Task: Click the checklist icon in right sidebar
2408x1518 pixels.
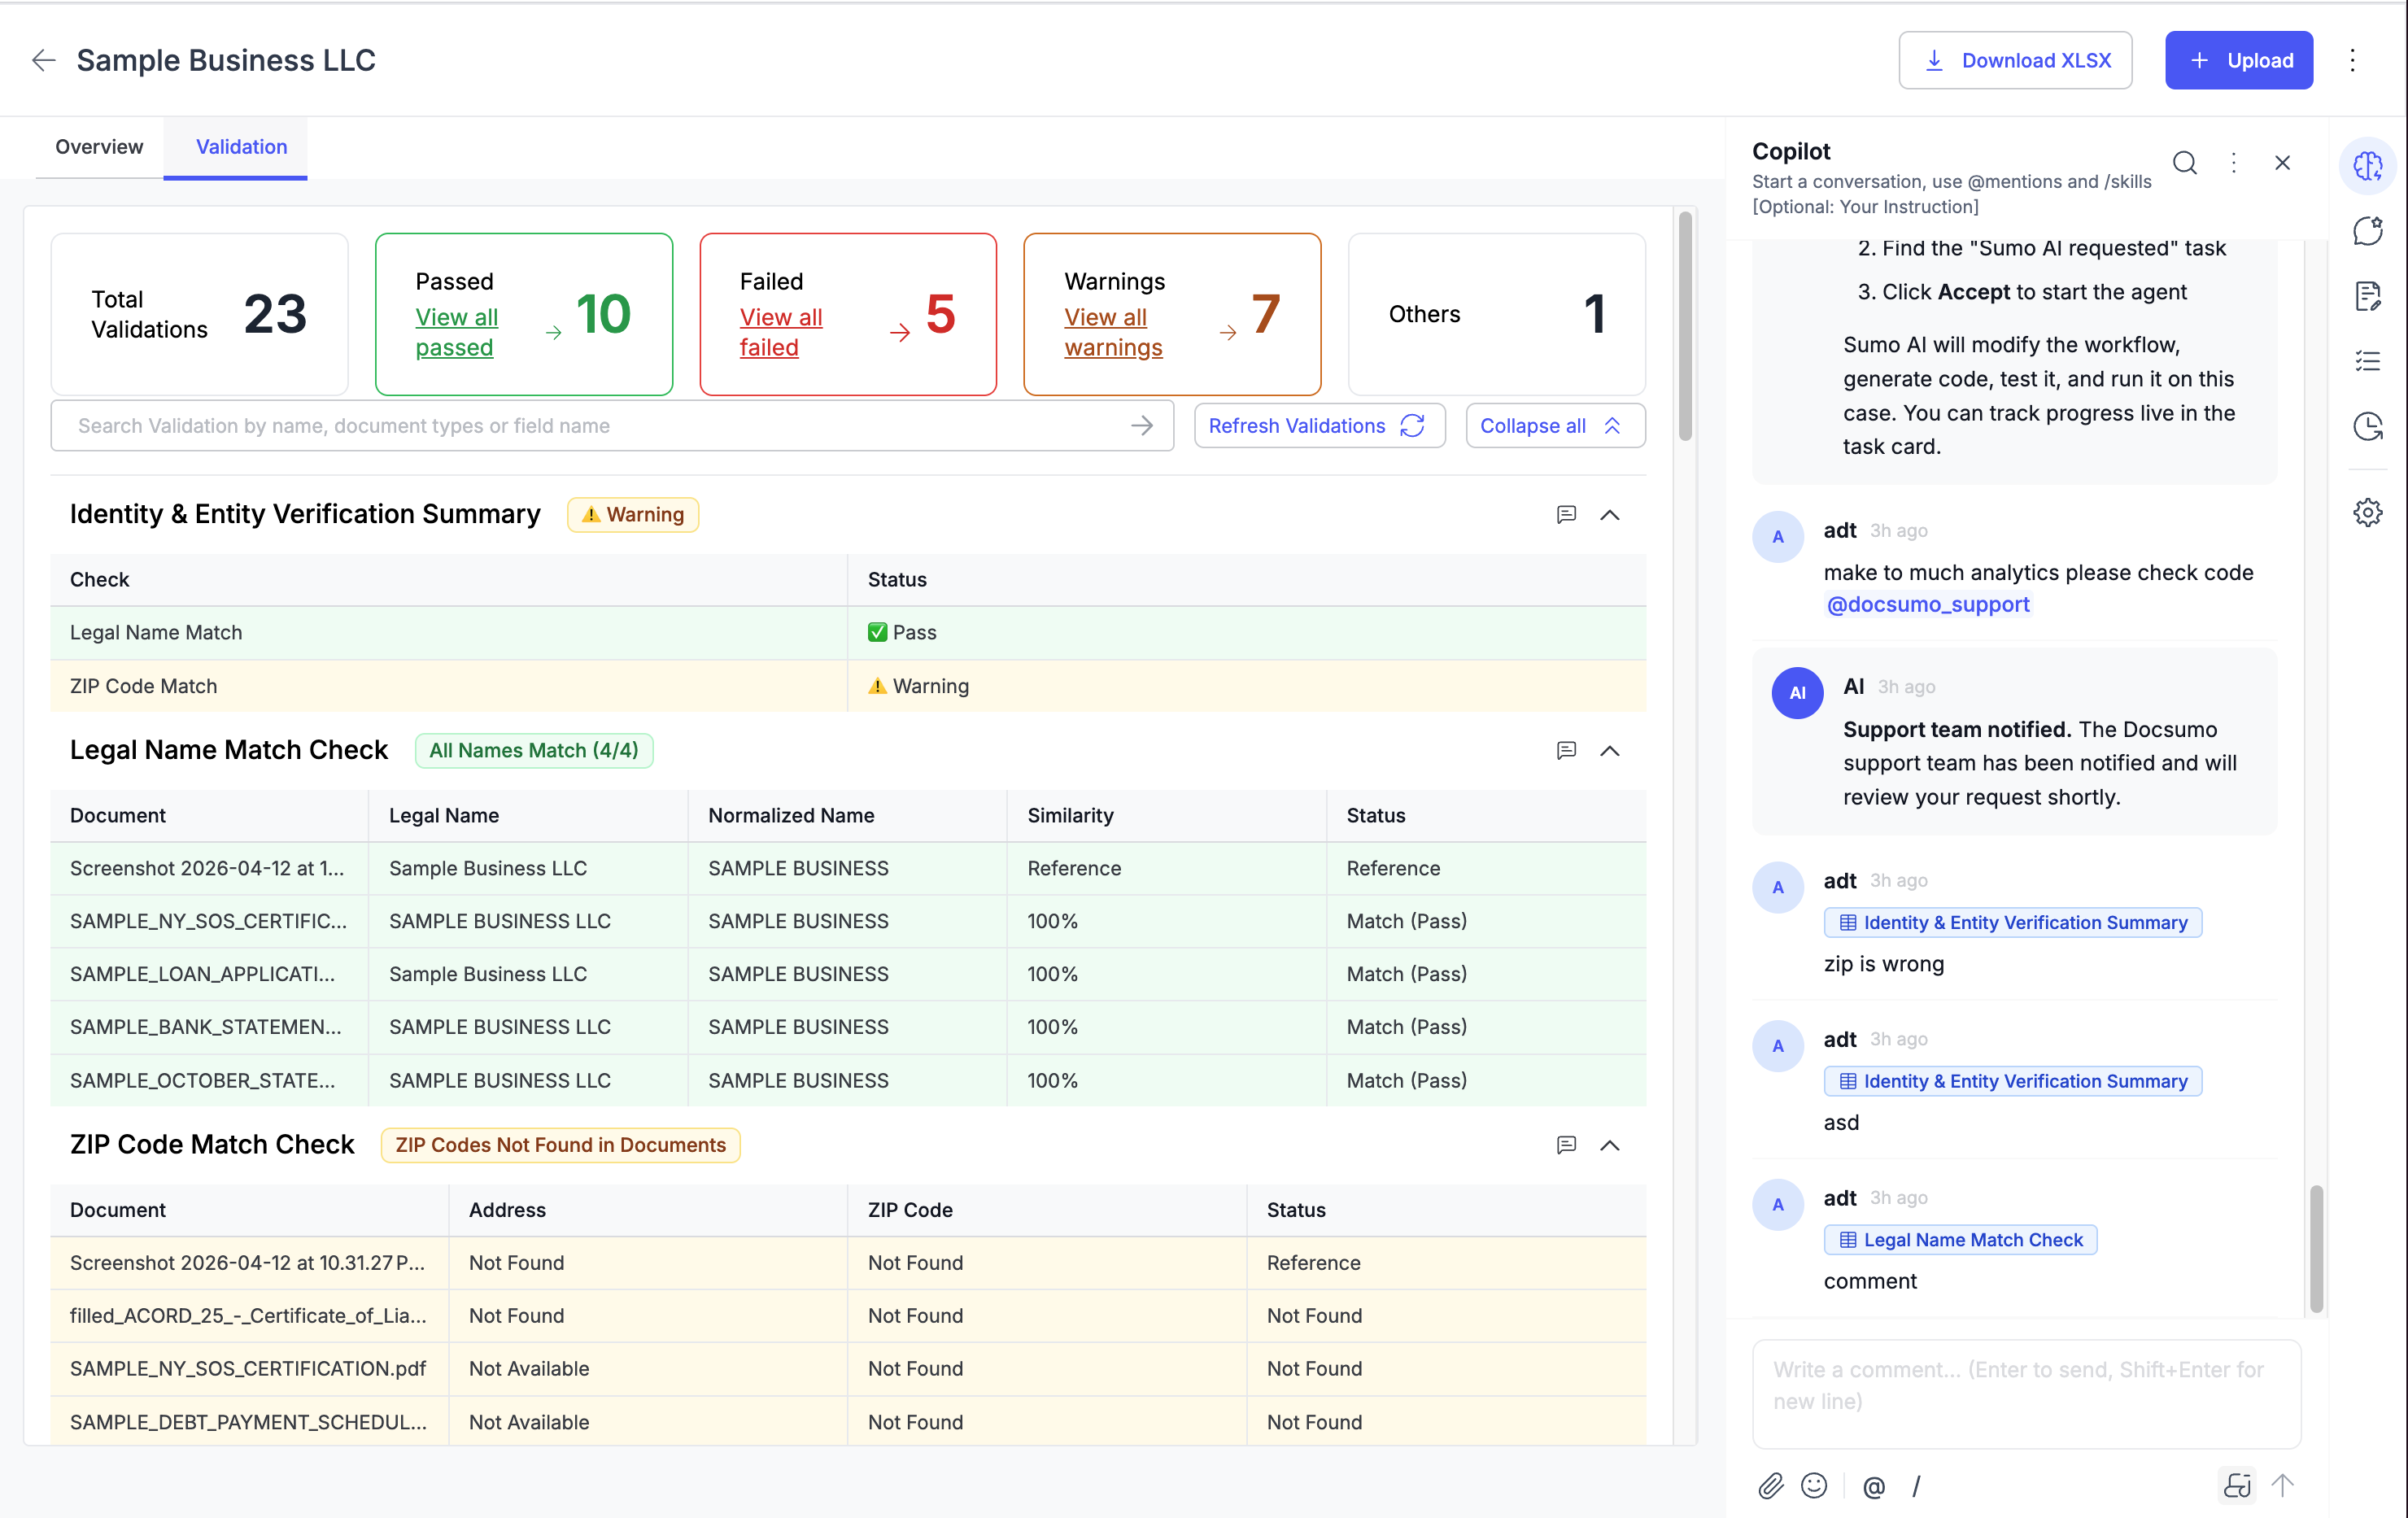Action: pyautogui.click(x=2367, y=361)
